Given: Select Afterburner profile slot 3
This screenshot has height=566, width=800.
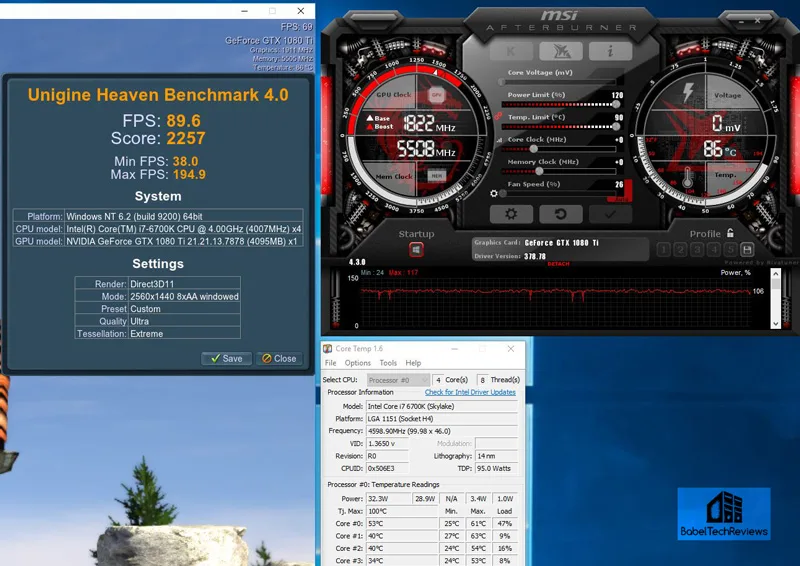Looking at the screenshot, I should coord(697,250).
